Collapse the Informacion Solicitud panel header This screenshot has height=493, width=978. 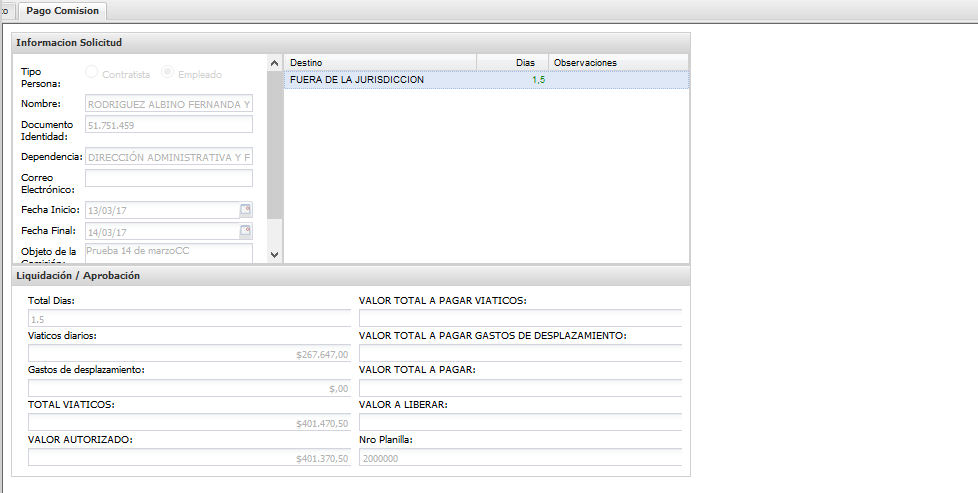coord(350,42)
